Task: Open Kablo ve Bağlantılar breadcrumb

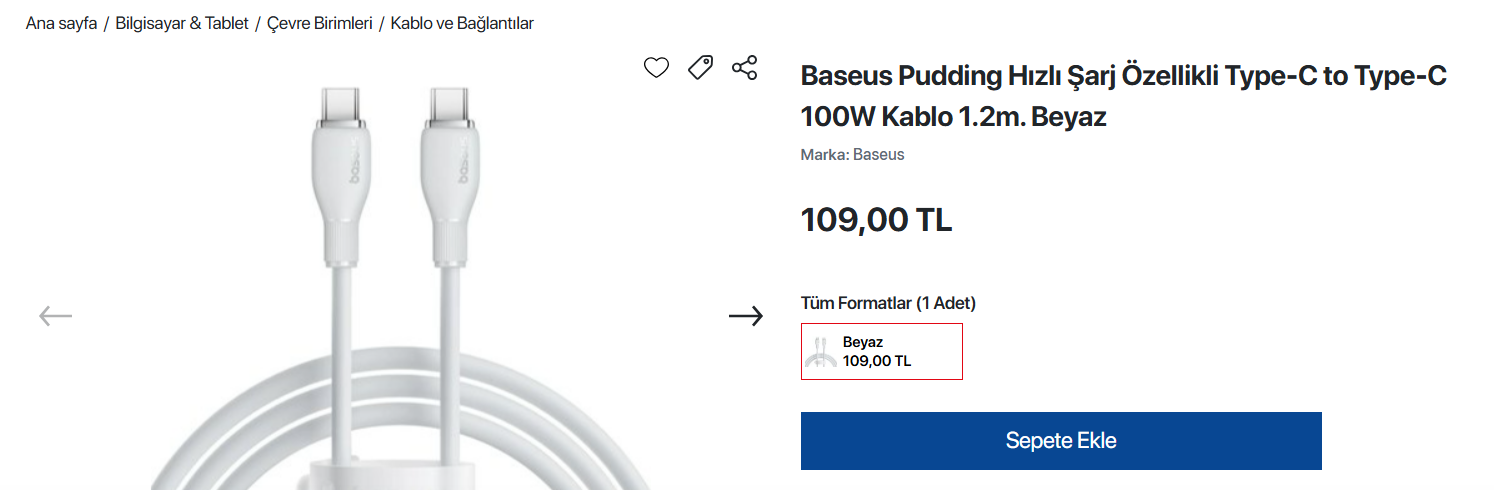Action: coord(462,23)
